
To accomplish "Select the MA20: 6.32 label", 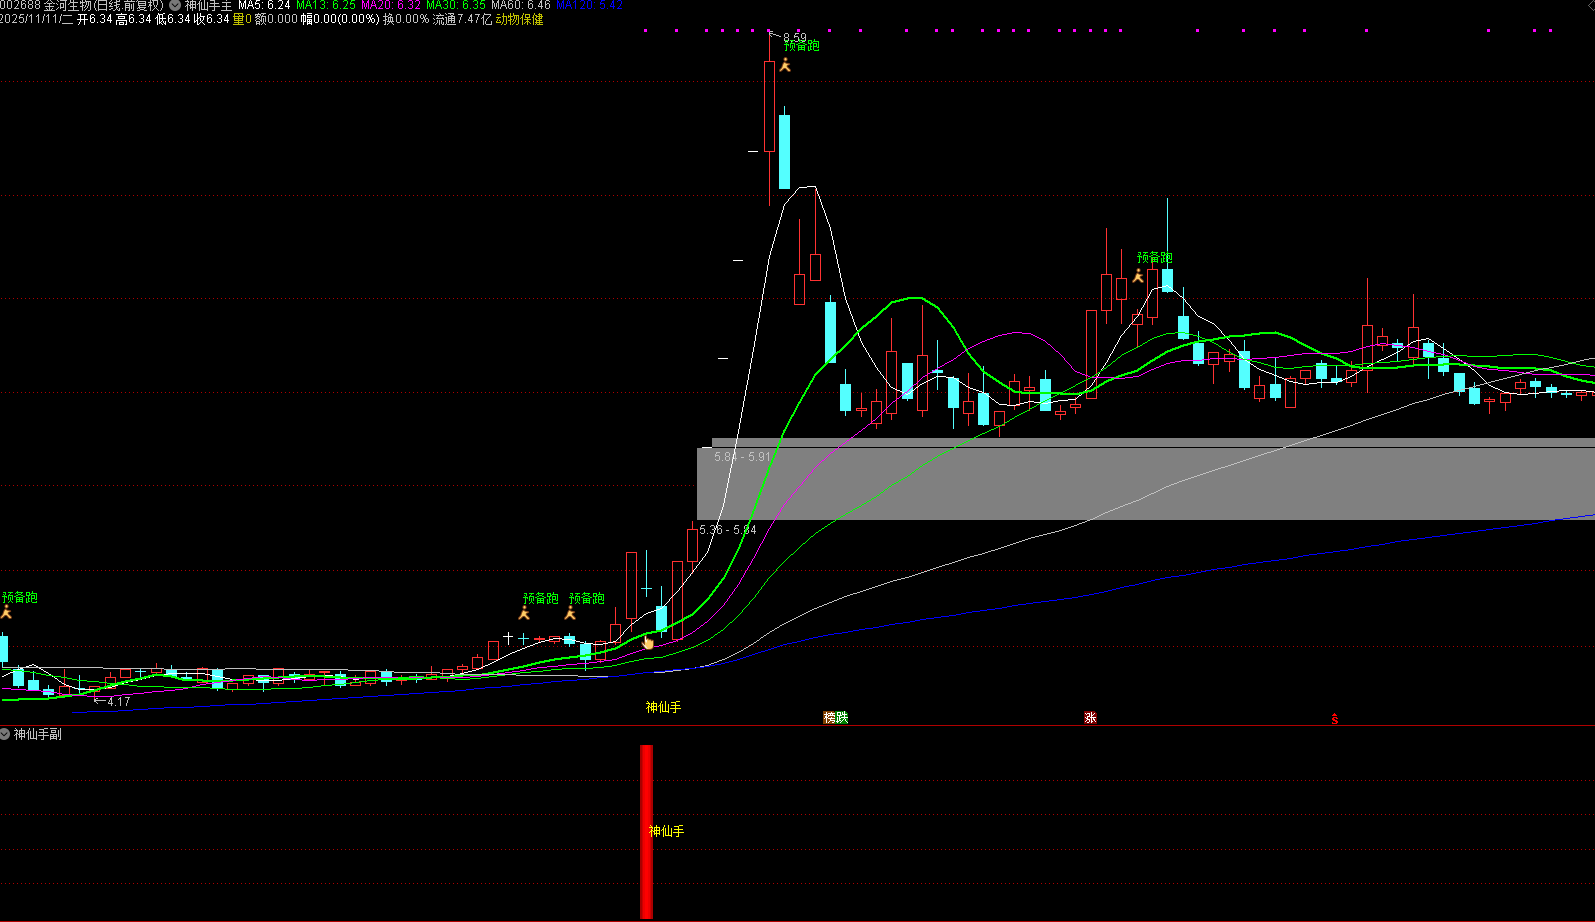I will click(391, 6).
